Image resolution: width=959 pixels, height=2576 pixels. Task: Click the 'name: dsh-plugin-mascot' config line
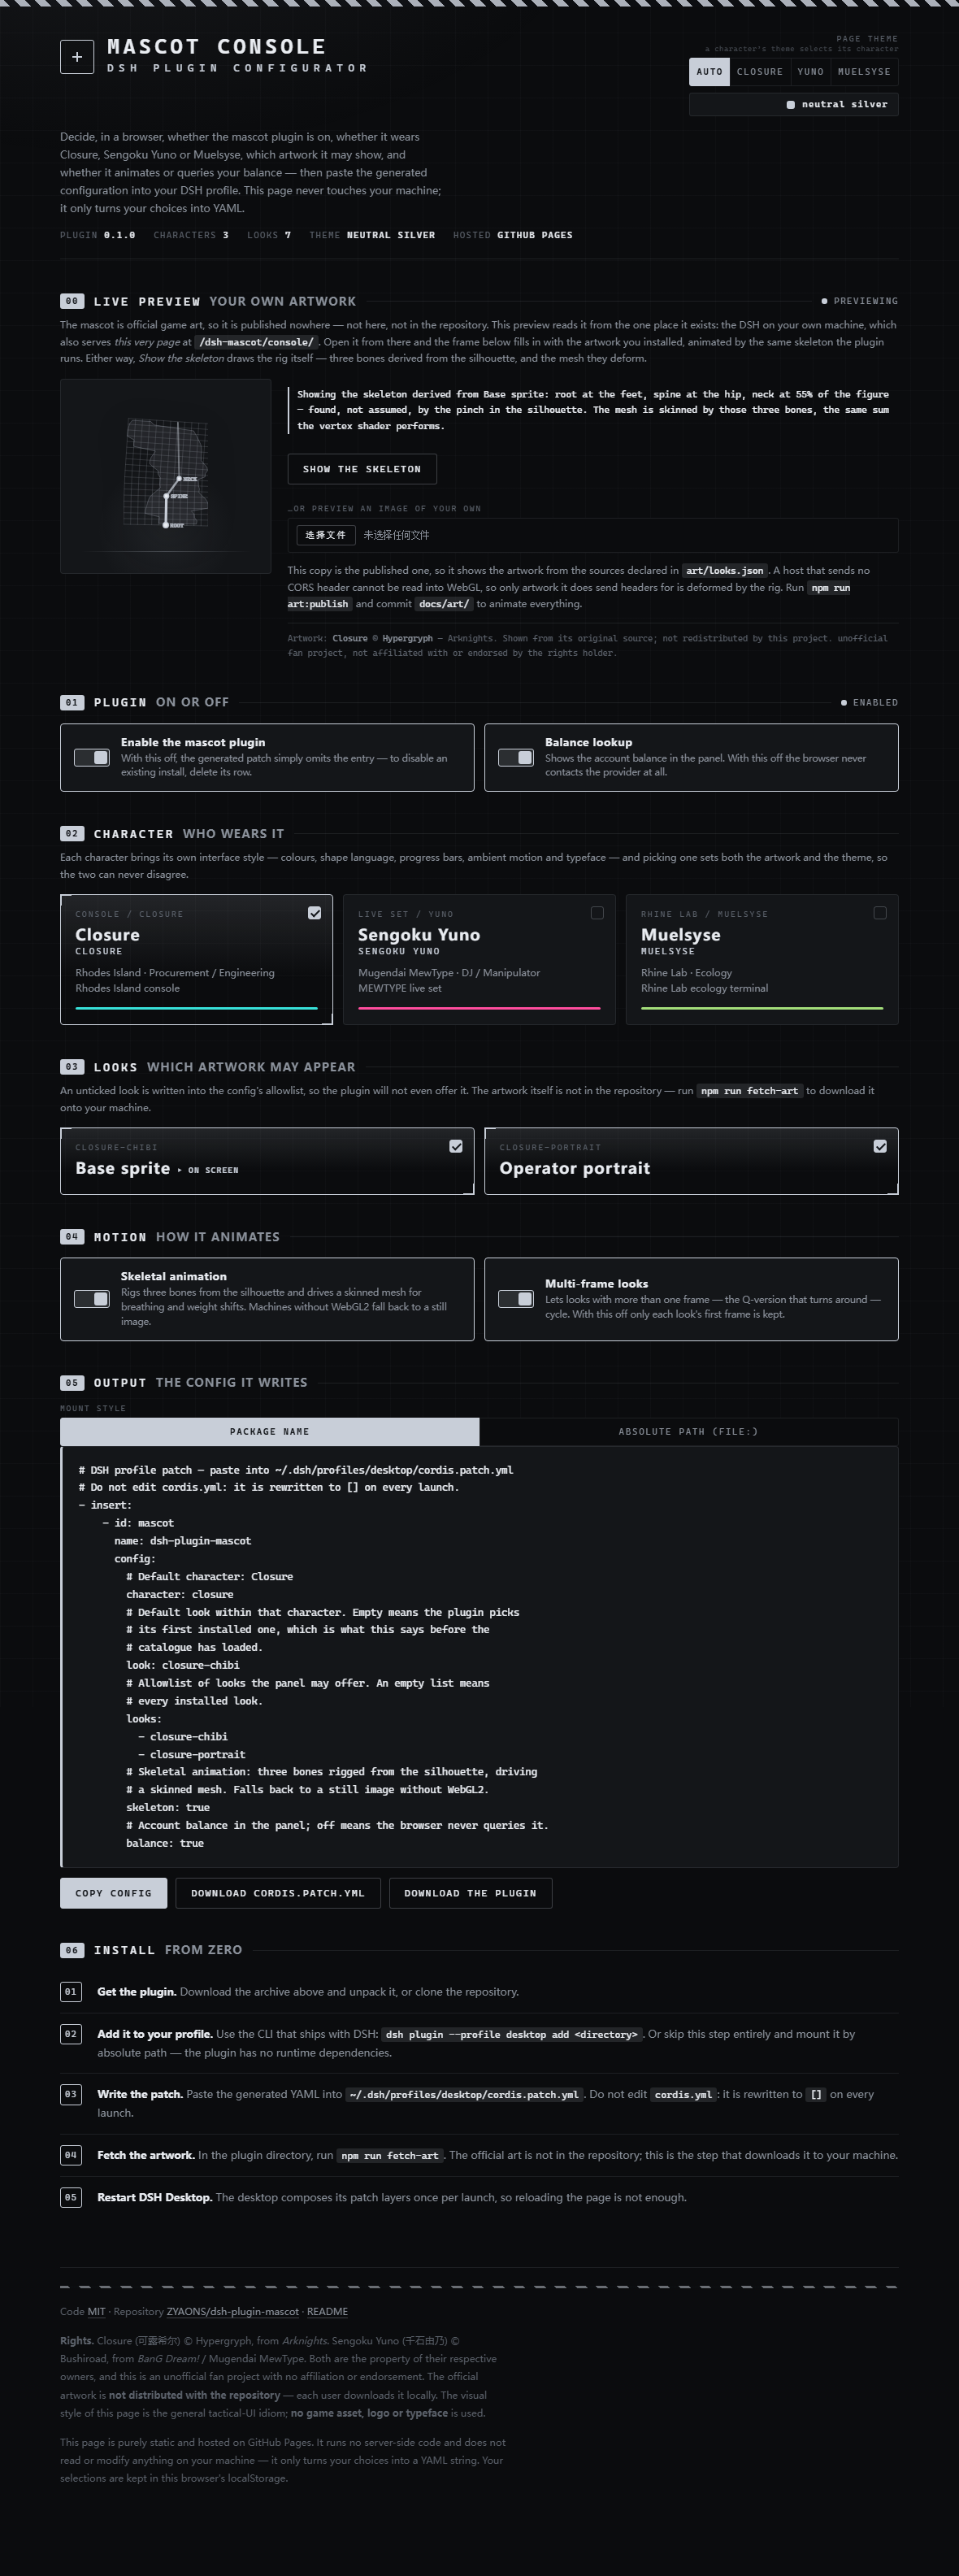[183, 1541]
